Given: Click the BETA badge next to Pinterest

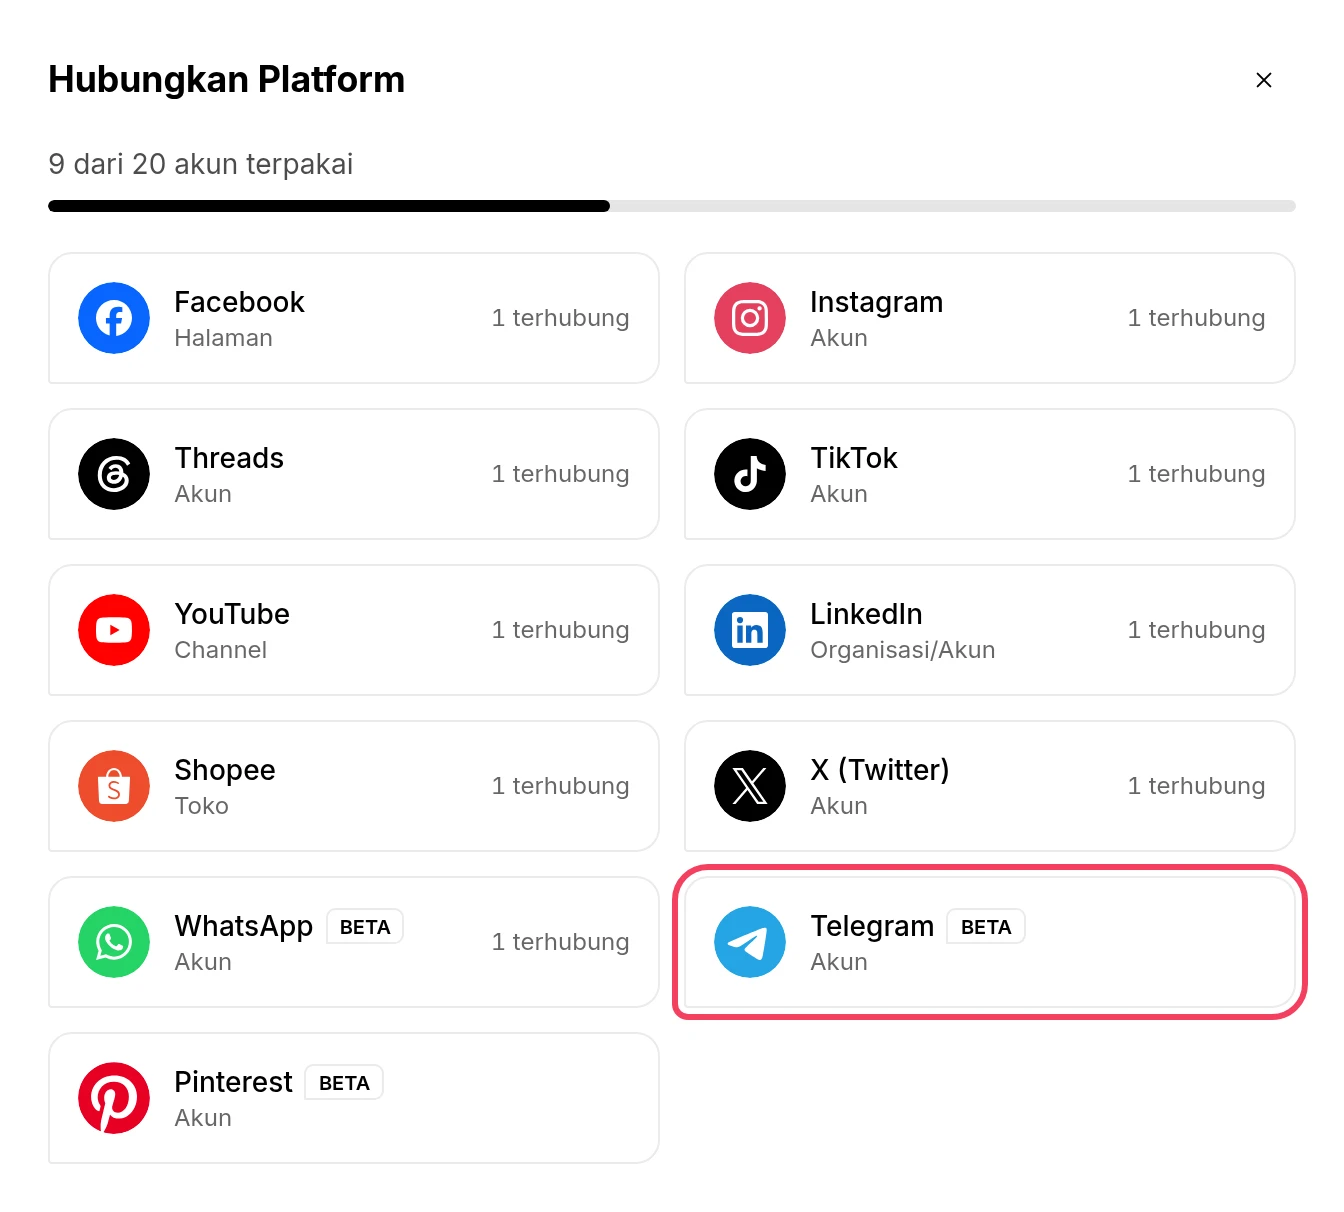Looking at the screenshot, I should 344,1083.
